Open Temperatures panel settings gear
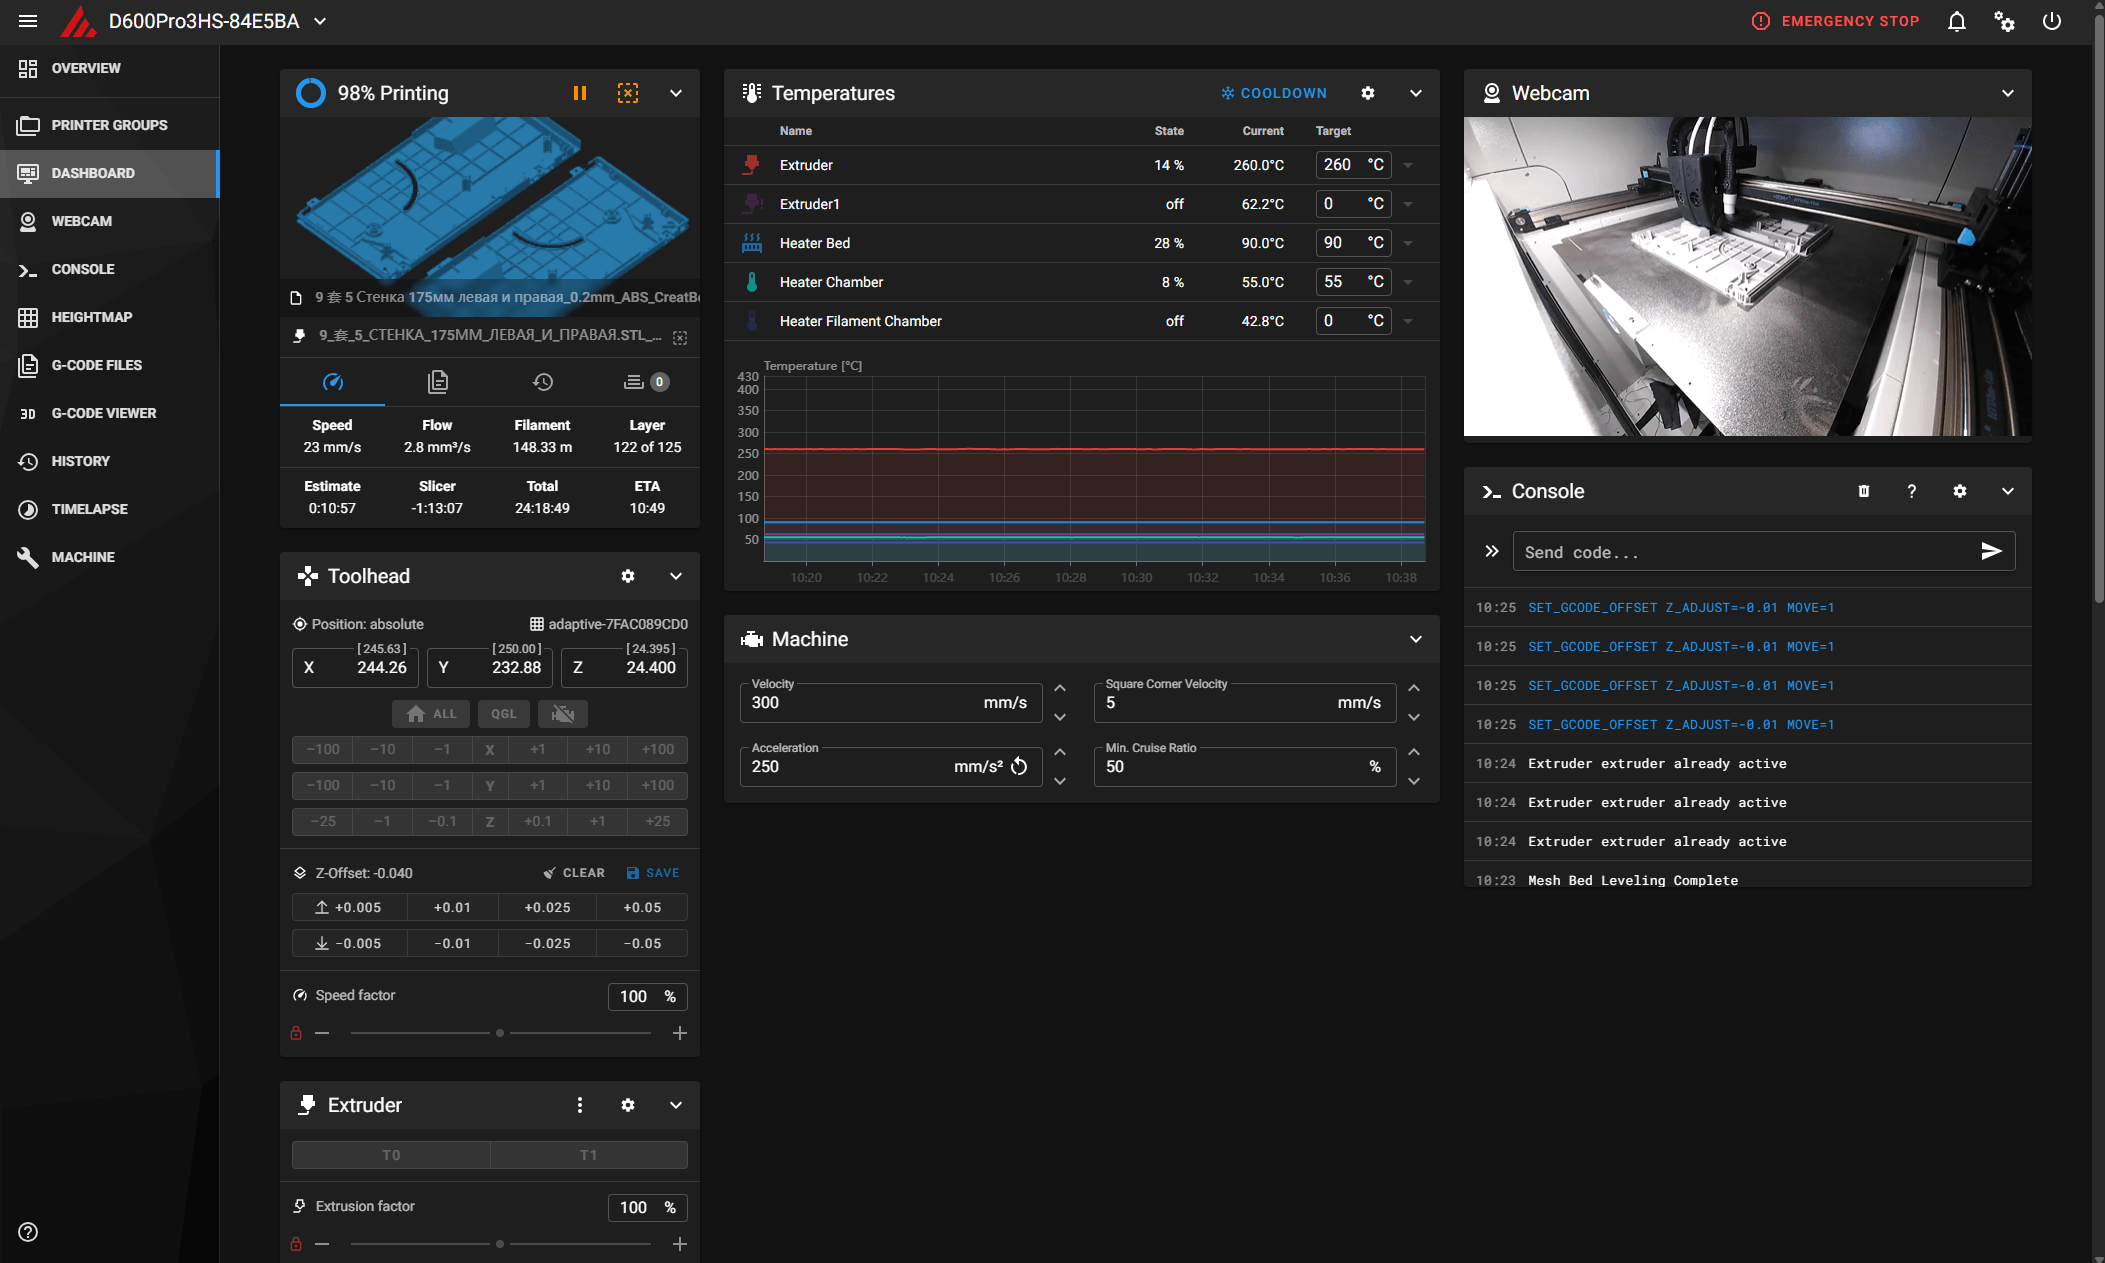 pyautogui.click(x=1368, y=93)
